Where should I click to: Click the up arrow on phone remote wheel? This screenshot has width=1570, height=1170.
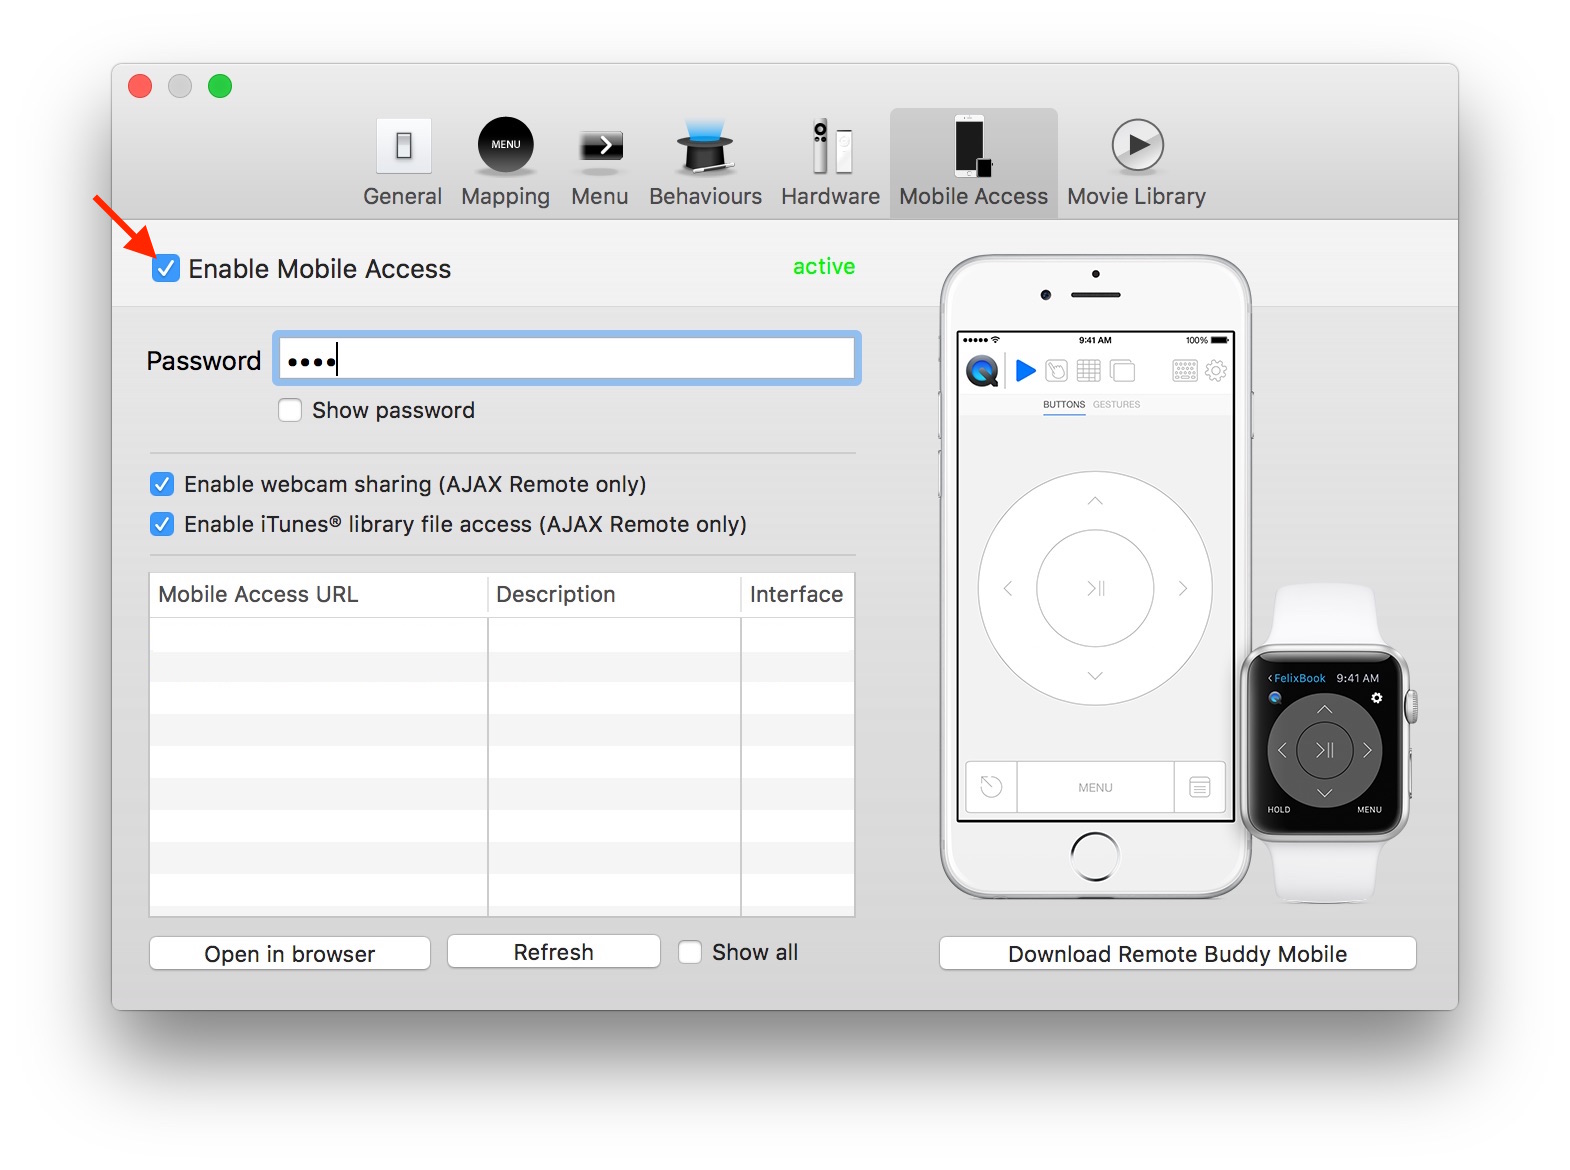click(1095, 500)
